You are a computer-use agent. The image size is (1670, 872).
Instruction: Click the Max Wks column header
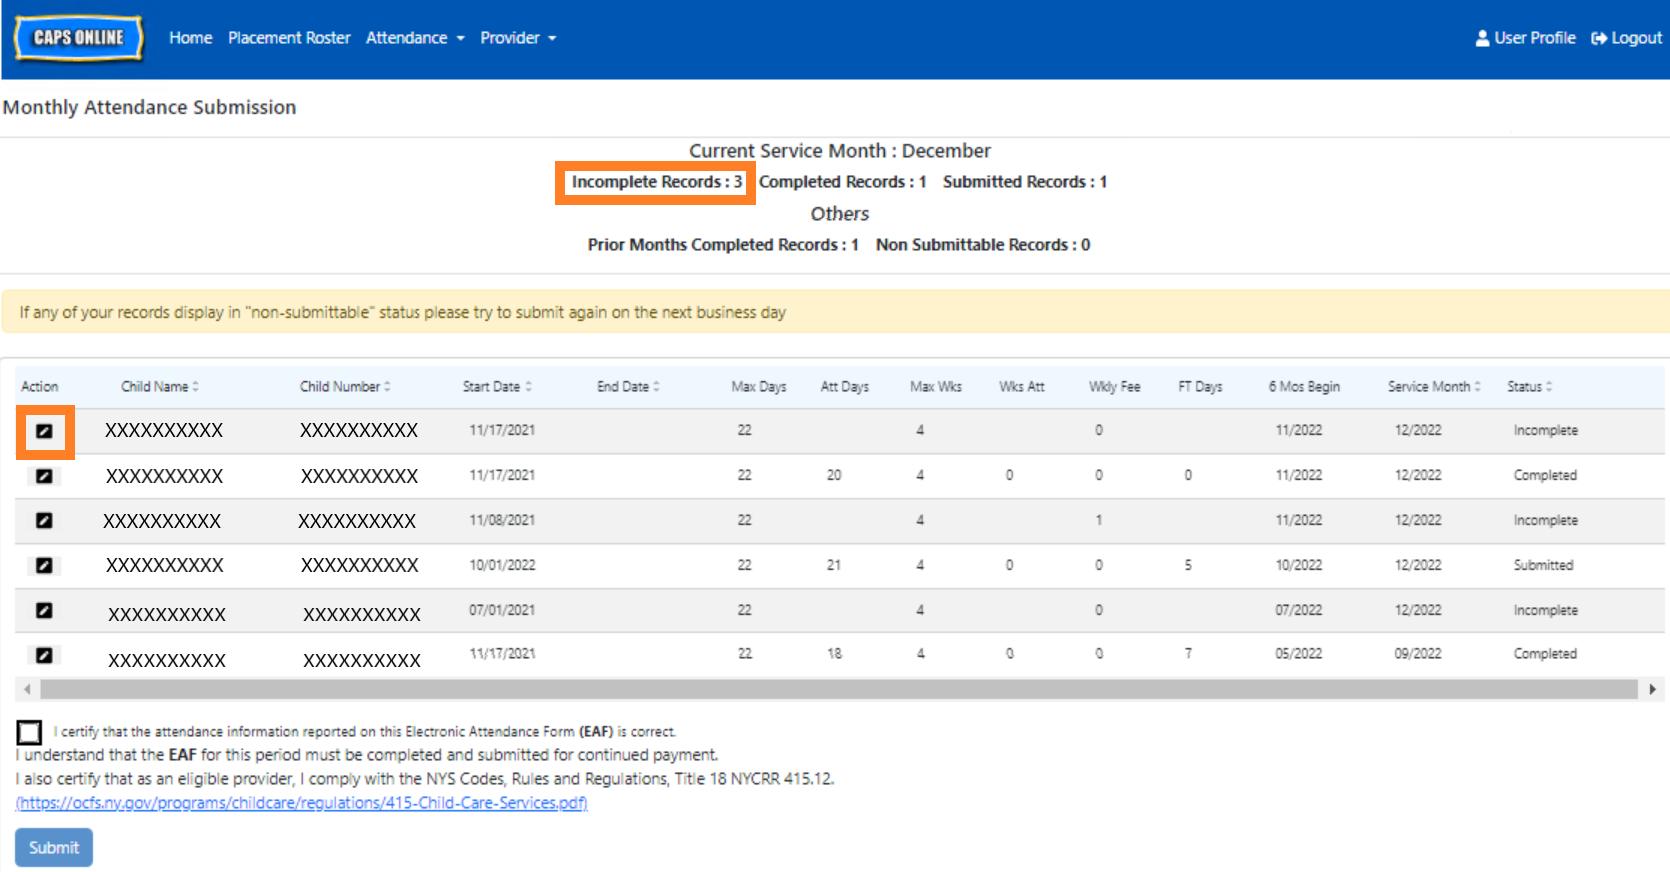point(936,387)
